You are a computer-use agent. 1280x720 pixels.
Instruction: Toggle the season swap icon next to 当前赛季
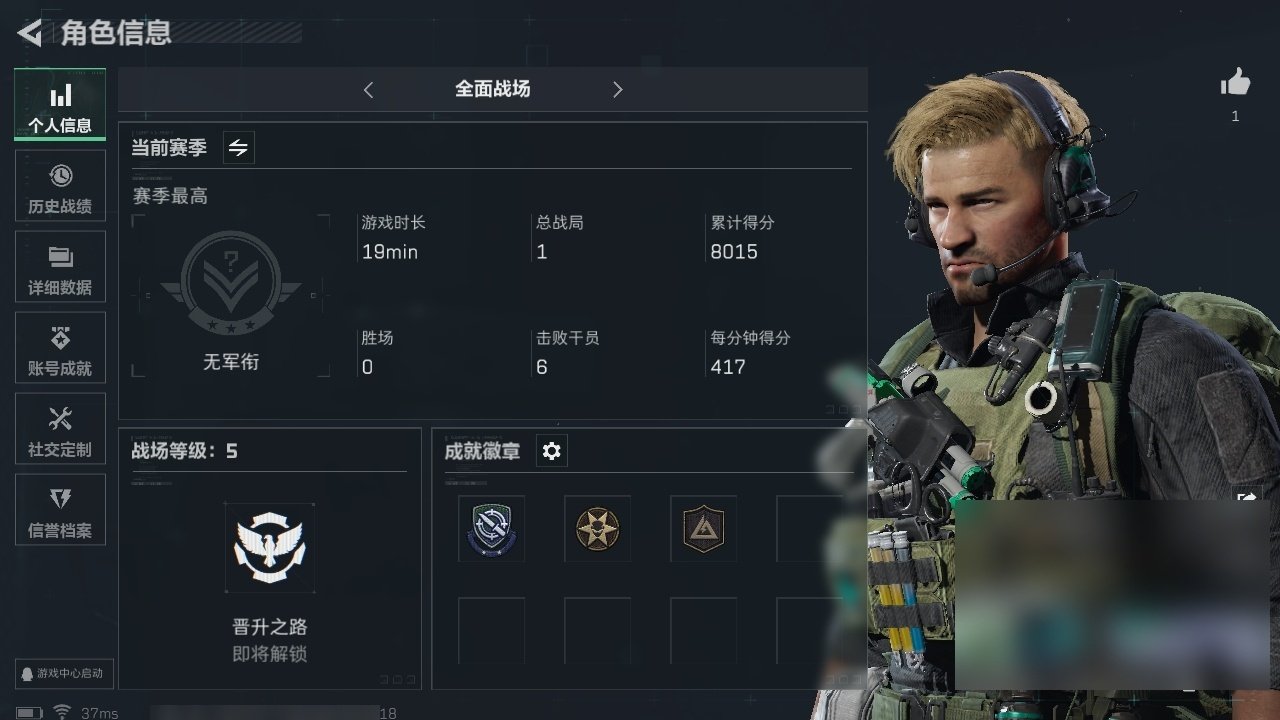pyautogui.click(x=238, y=148)
